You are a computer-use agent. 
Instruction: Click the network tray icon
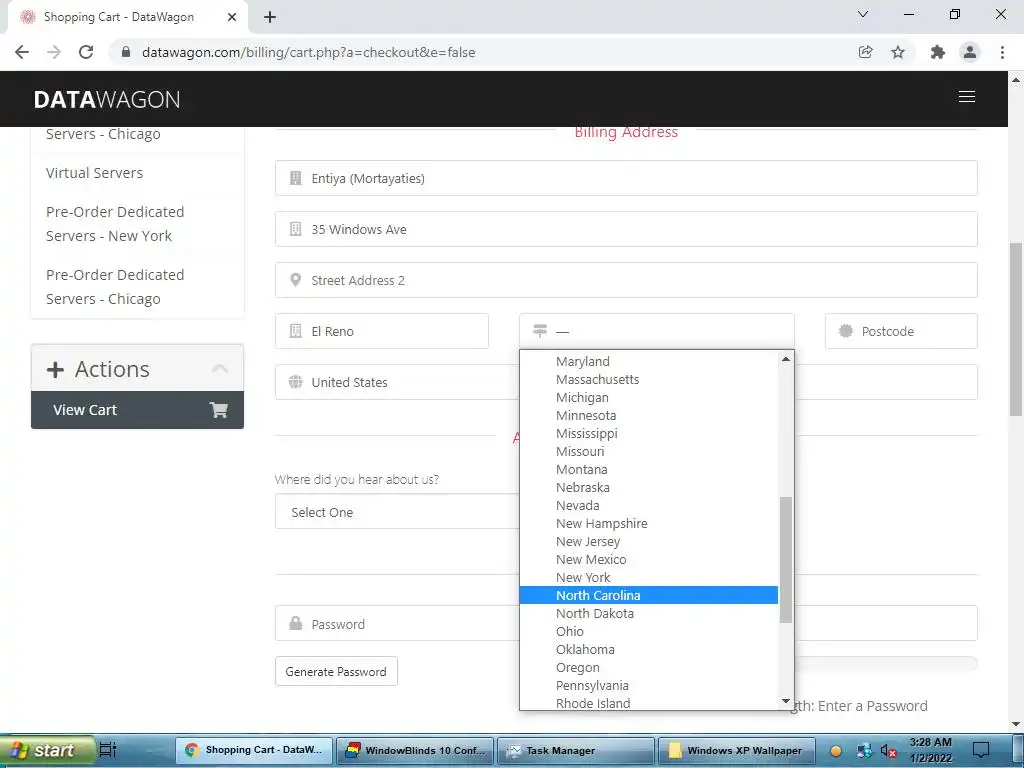pos(865,751)
